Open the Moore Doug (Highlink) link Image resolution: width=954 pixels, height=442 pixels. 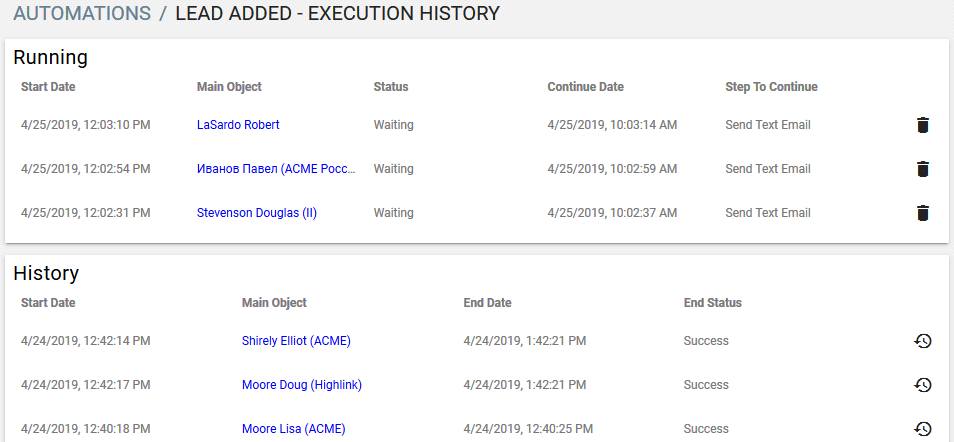coord(302,385)
